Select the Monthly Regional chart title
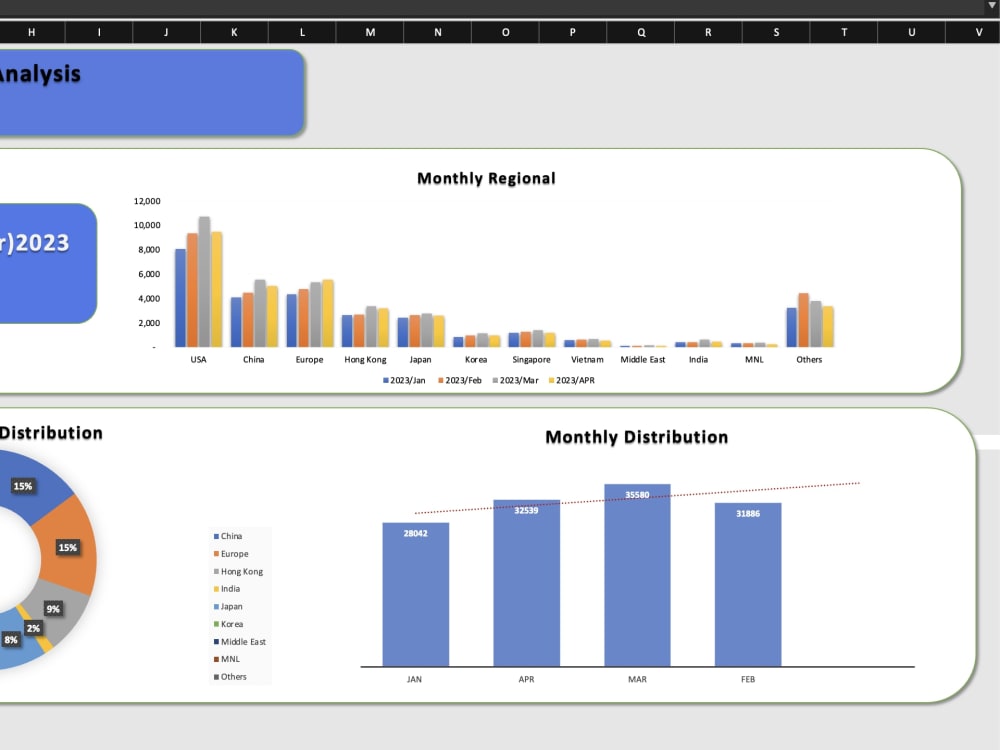 [x=485, y=178]
